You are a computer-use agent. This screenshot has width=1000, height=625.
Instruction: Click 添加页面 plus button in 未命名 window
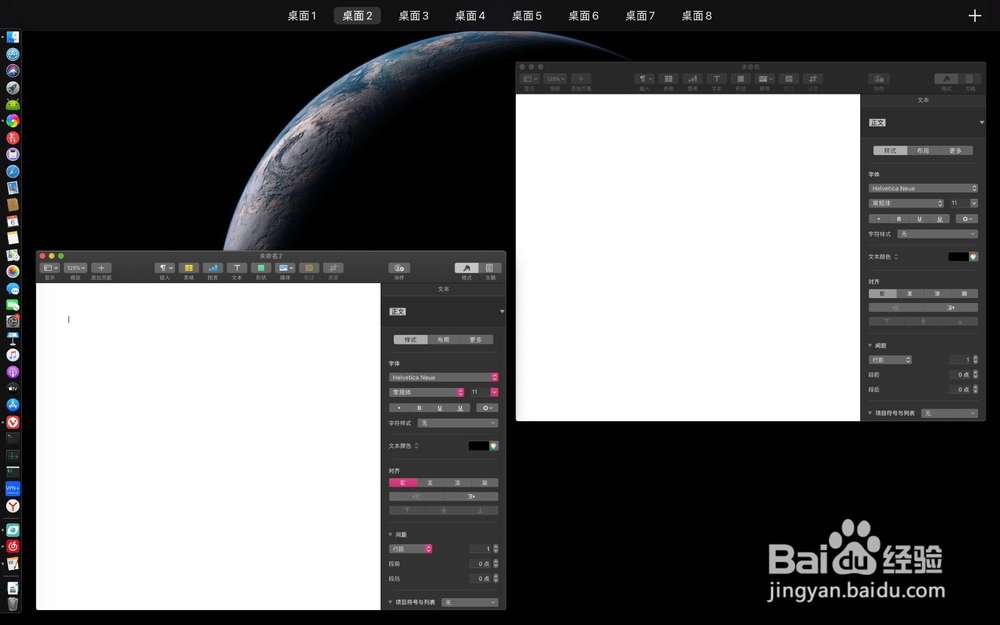[580, 79]
